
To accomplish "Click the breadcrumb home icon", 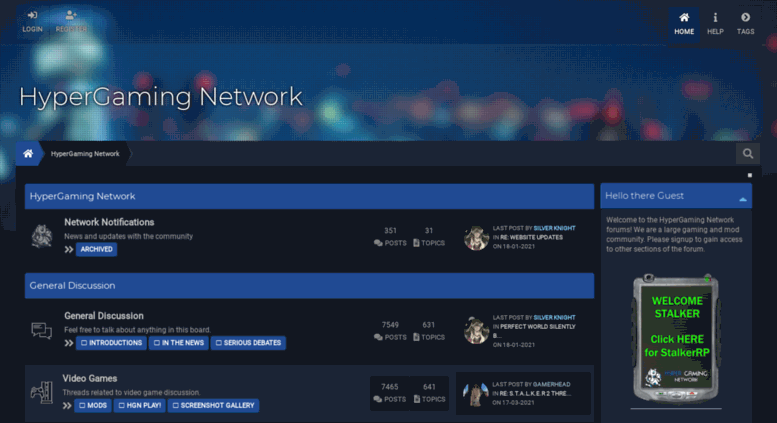I will (28, 154).
